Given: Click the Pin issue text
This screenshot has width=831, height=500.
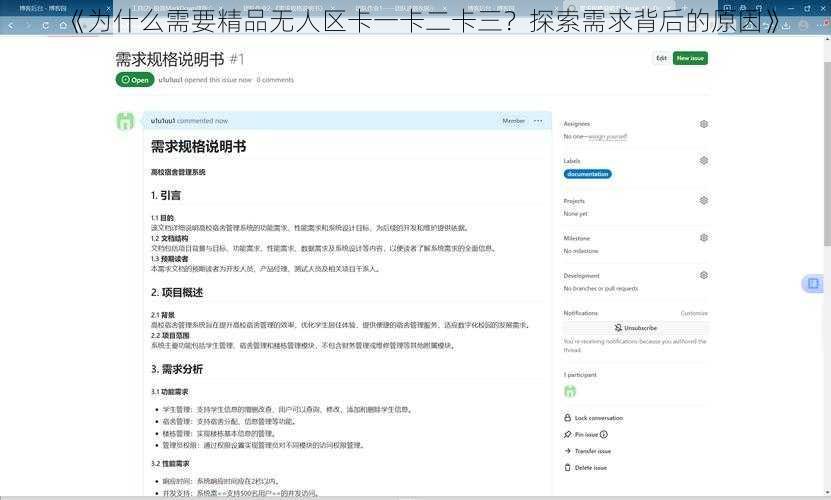Looking at the screenshot, I should tap(586, 434).
